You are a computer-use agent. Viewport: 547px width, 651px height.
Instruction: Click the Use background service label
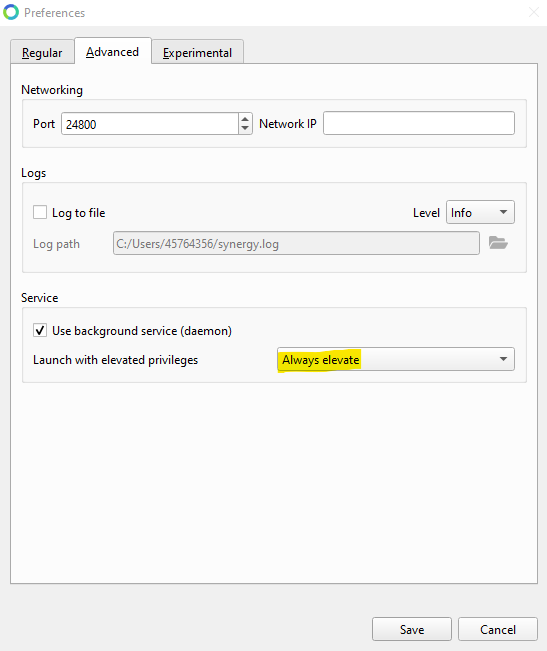(142, 331)
